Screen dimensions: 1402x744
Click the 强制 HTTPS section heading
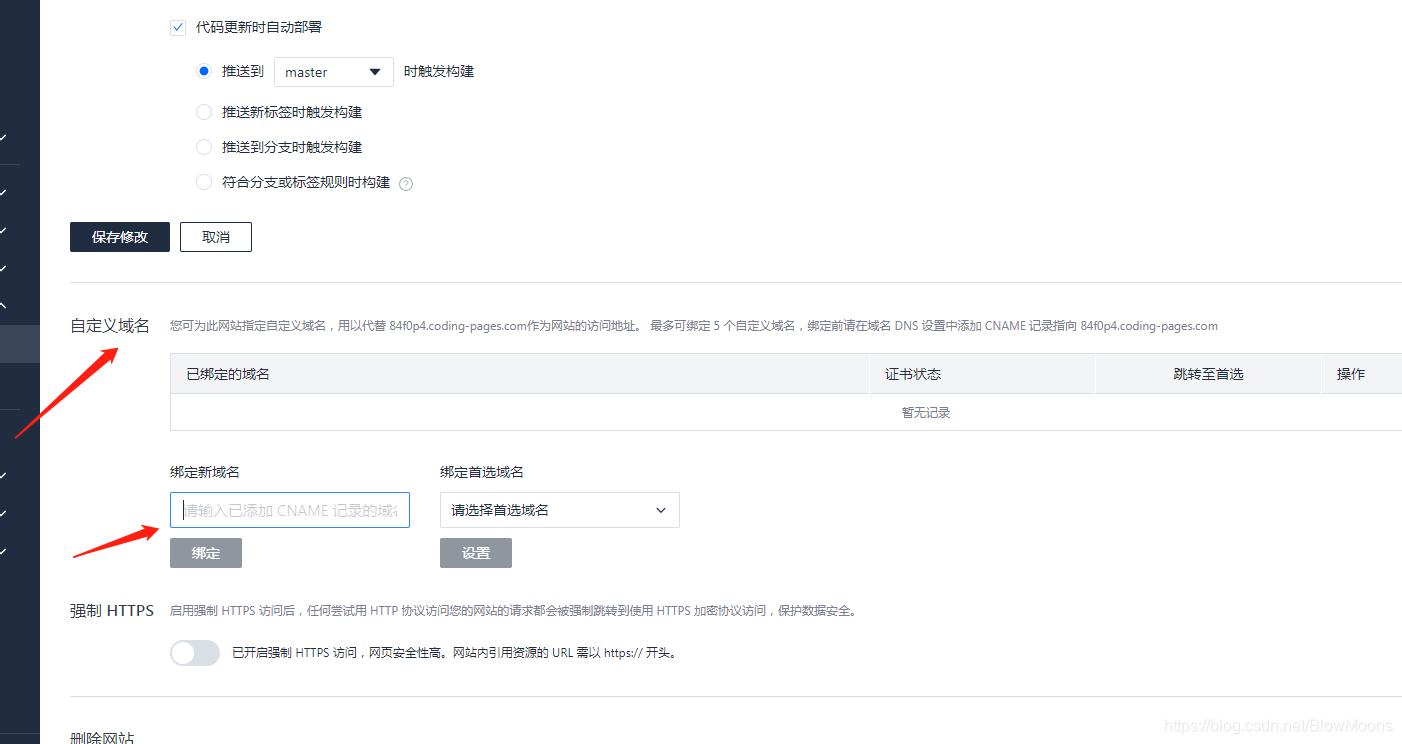[x=112, y=611]
